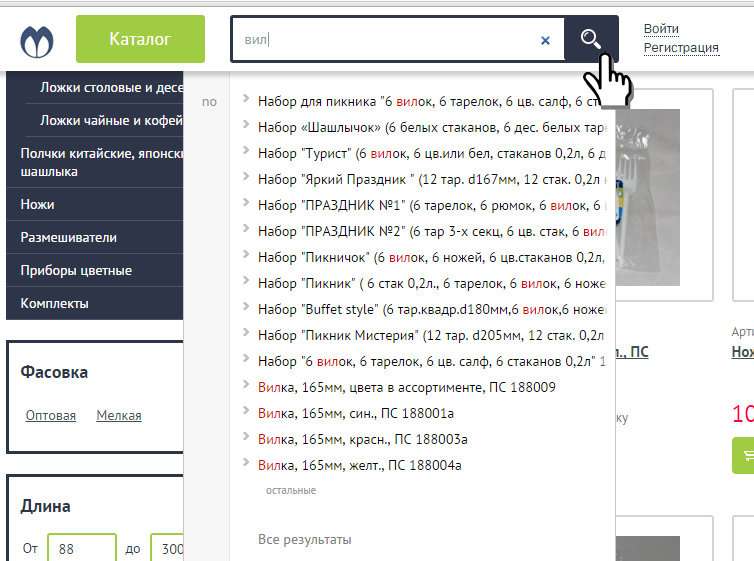Choose suggestion Набор "Buffet style"

tap(431, 309)
